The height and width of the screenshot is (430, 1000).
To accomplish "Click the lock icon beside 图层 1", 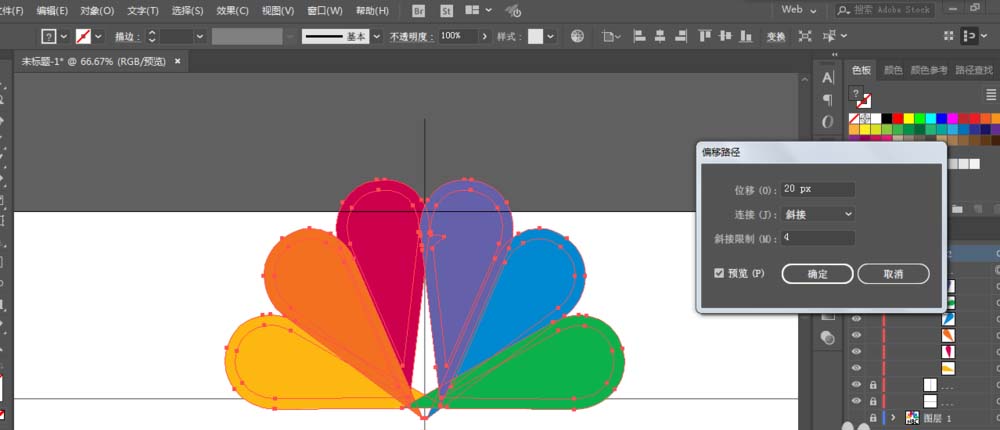I will click(873, 418).
